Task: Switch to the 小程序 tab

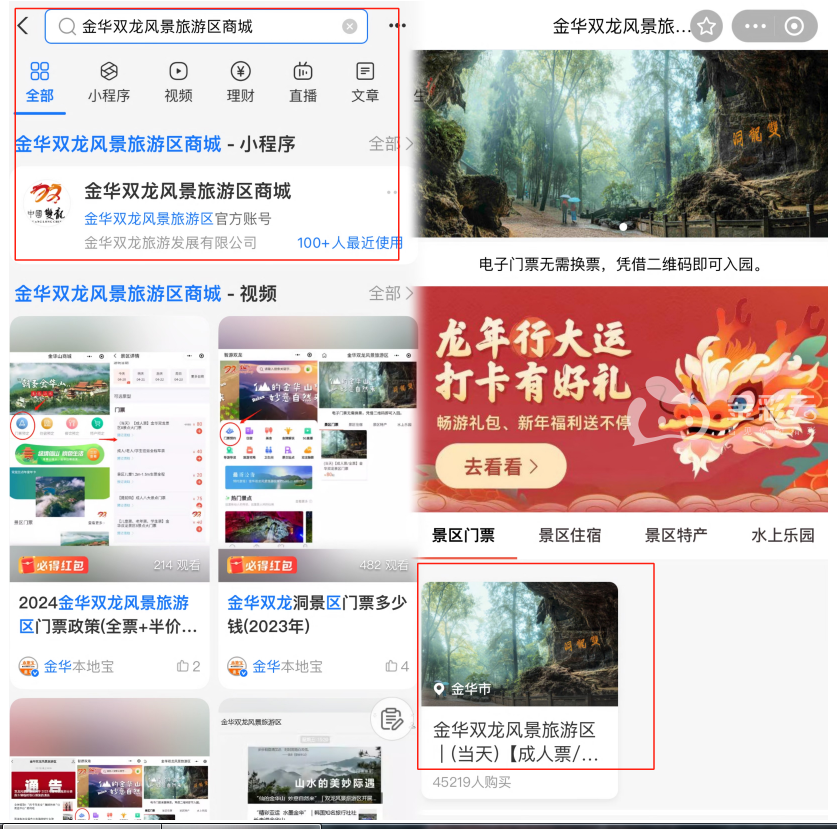Action: click(109, 83)
